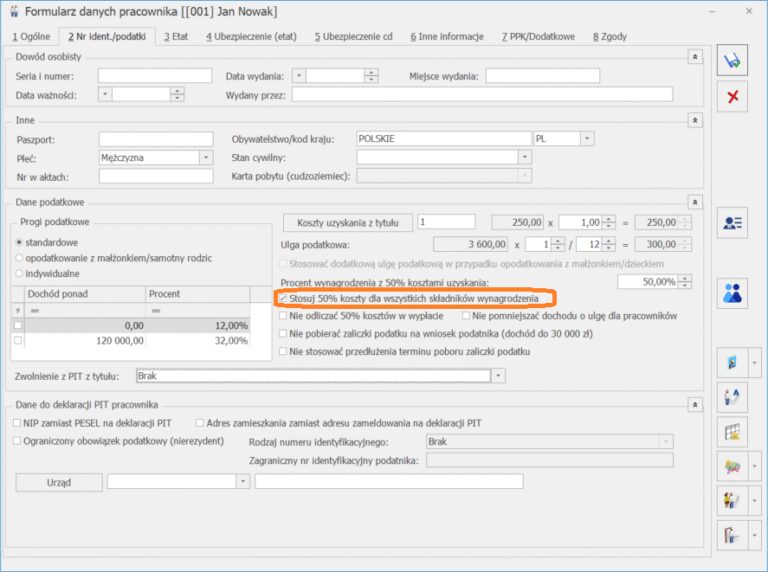This screenshot has height=572, width=768.
Task: Tick the checkbox in the 120 000,00 row
Action: (x=18, y=340)
